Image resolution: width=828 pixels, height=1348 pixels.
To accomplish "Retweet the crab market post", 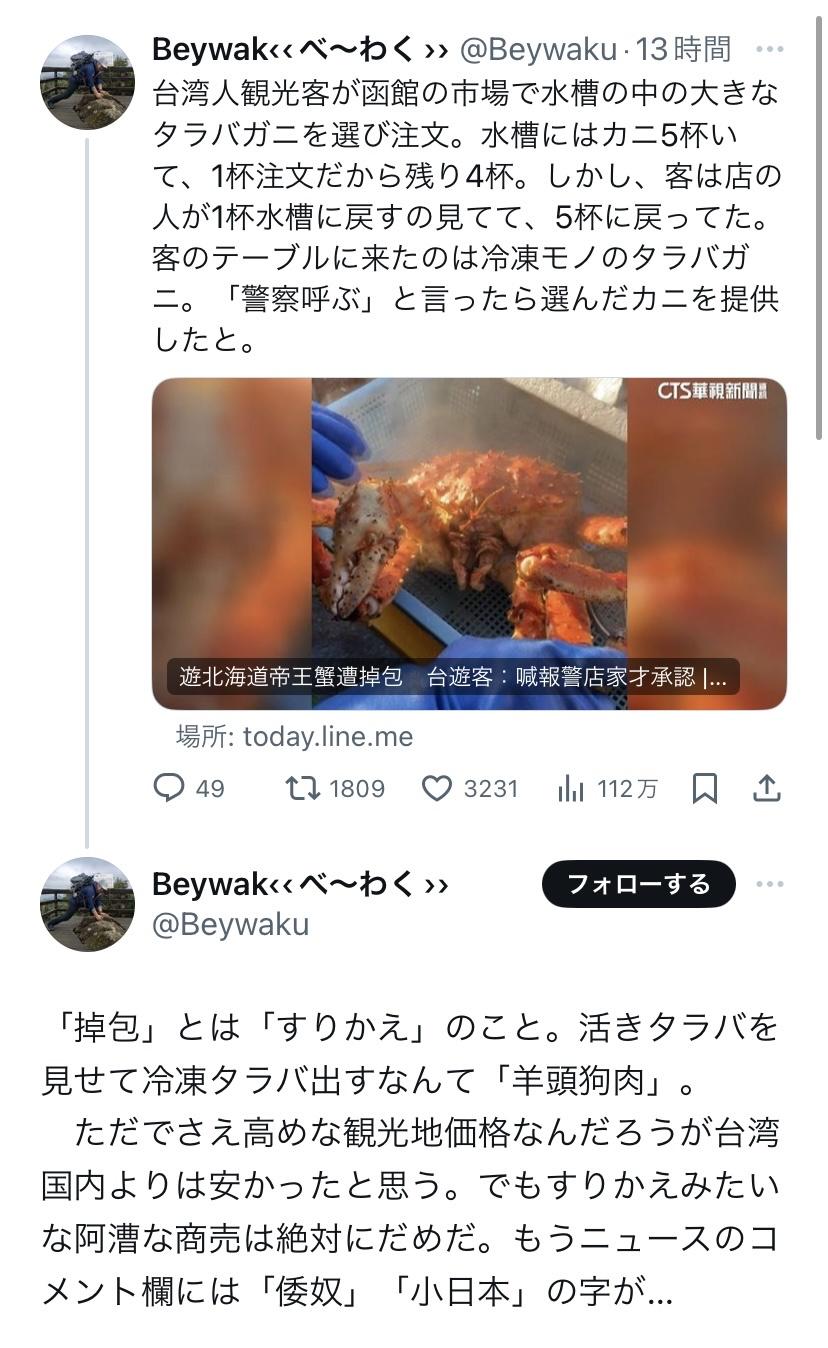I will click(334, 789).
